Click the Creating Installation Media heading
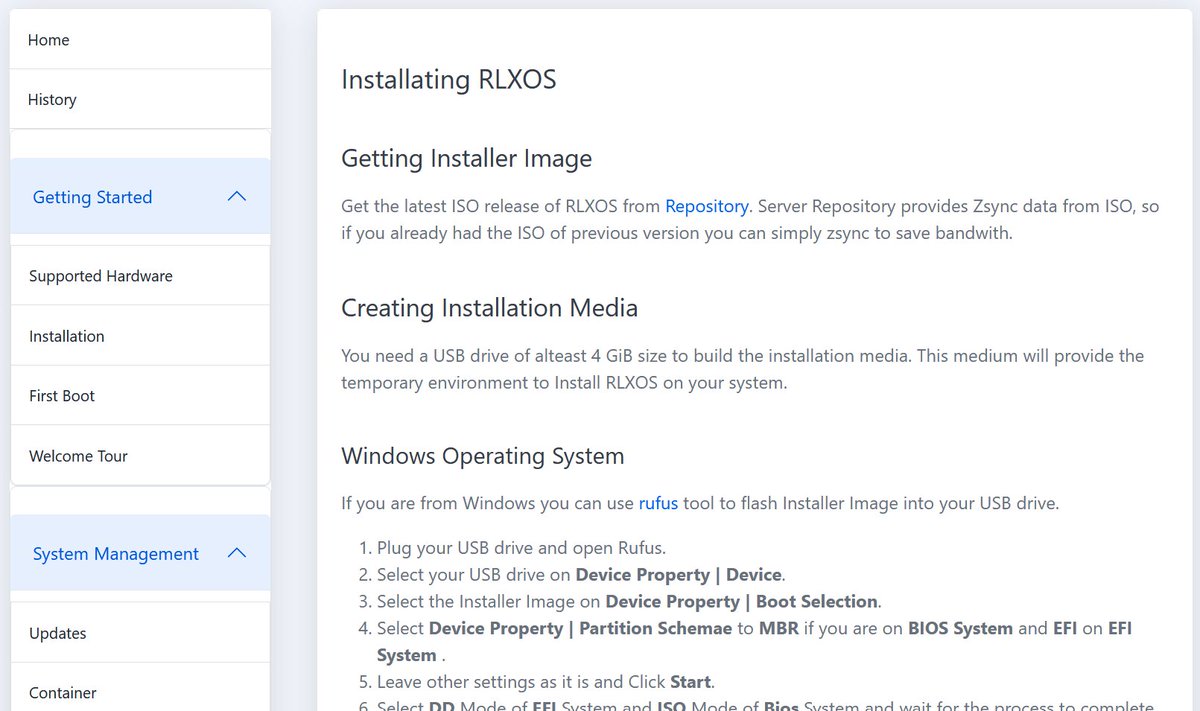Screen dimensions: 1200x711 tap(489, 307)
